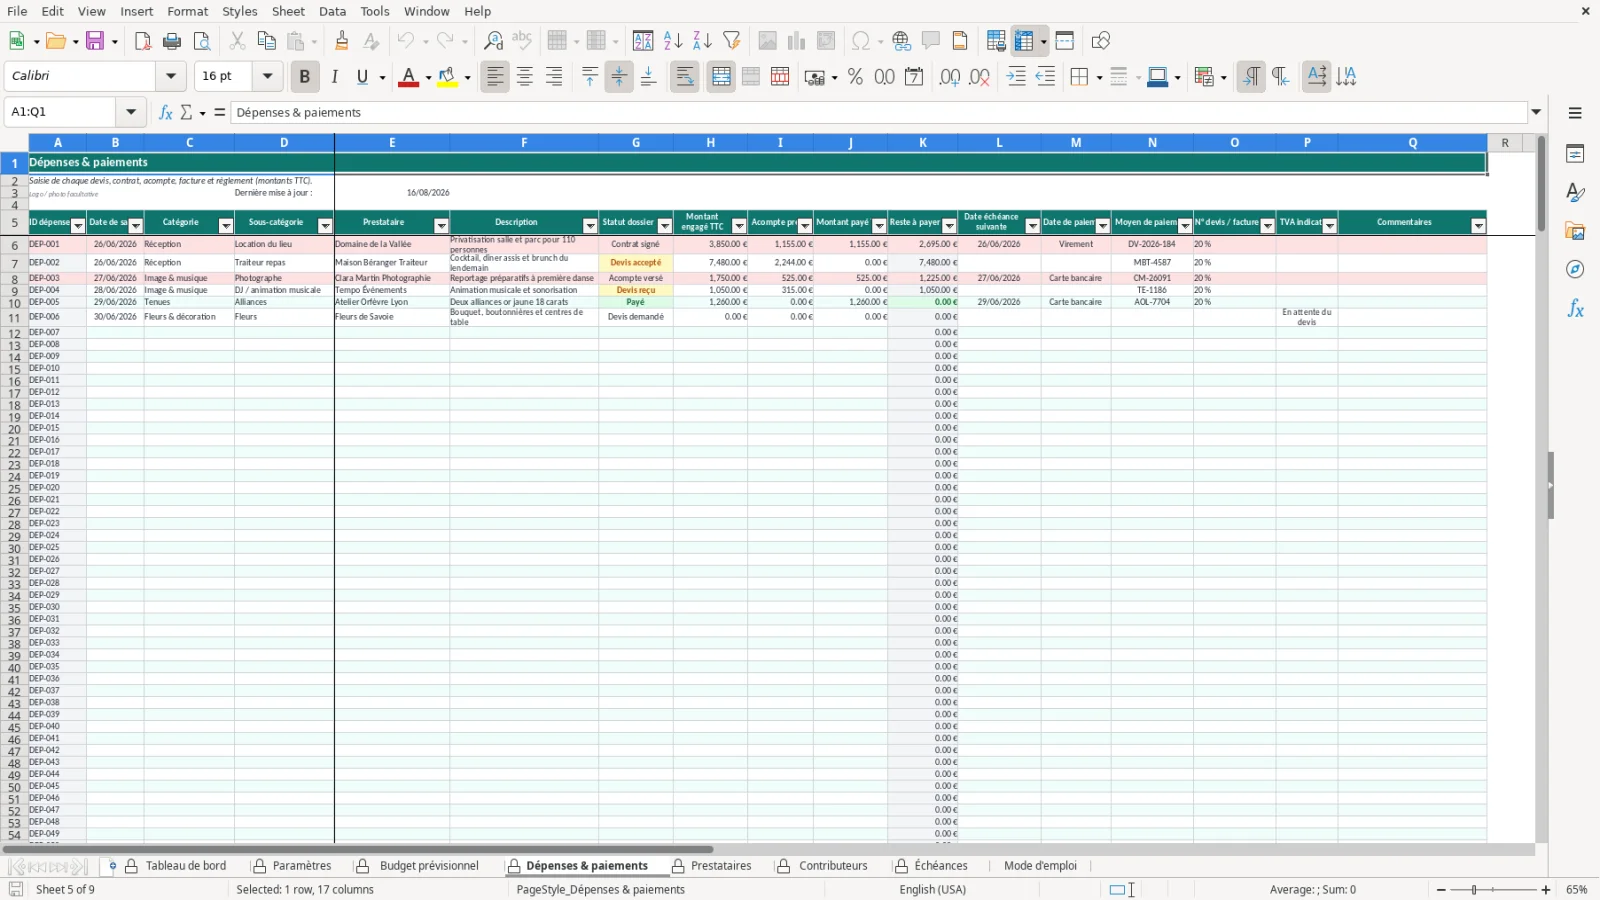The image size is (1600, 900).
Task: Click Background Color highlighter swatch
Action: (x=447, y=77)
